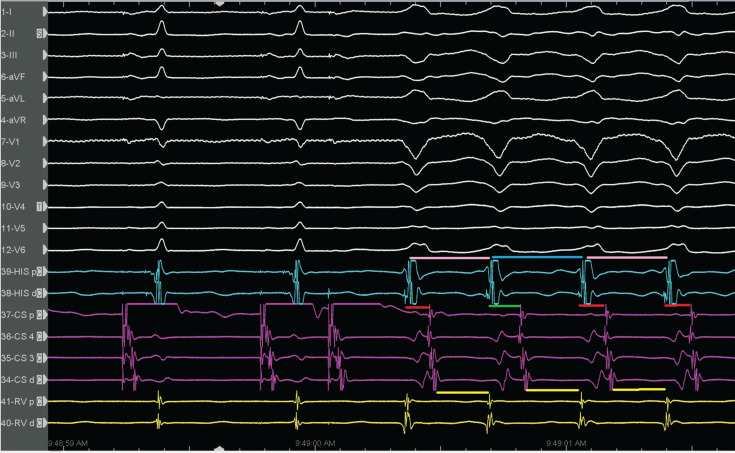
Task: Click the T badge on lead V4
Action: [x=40, y=207]
